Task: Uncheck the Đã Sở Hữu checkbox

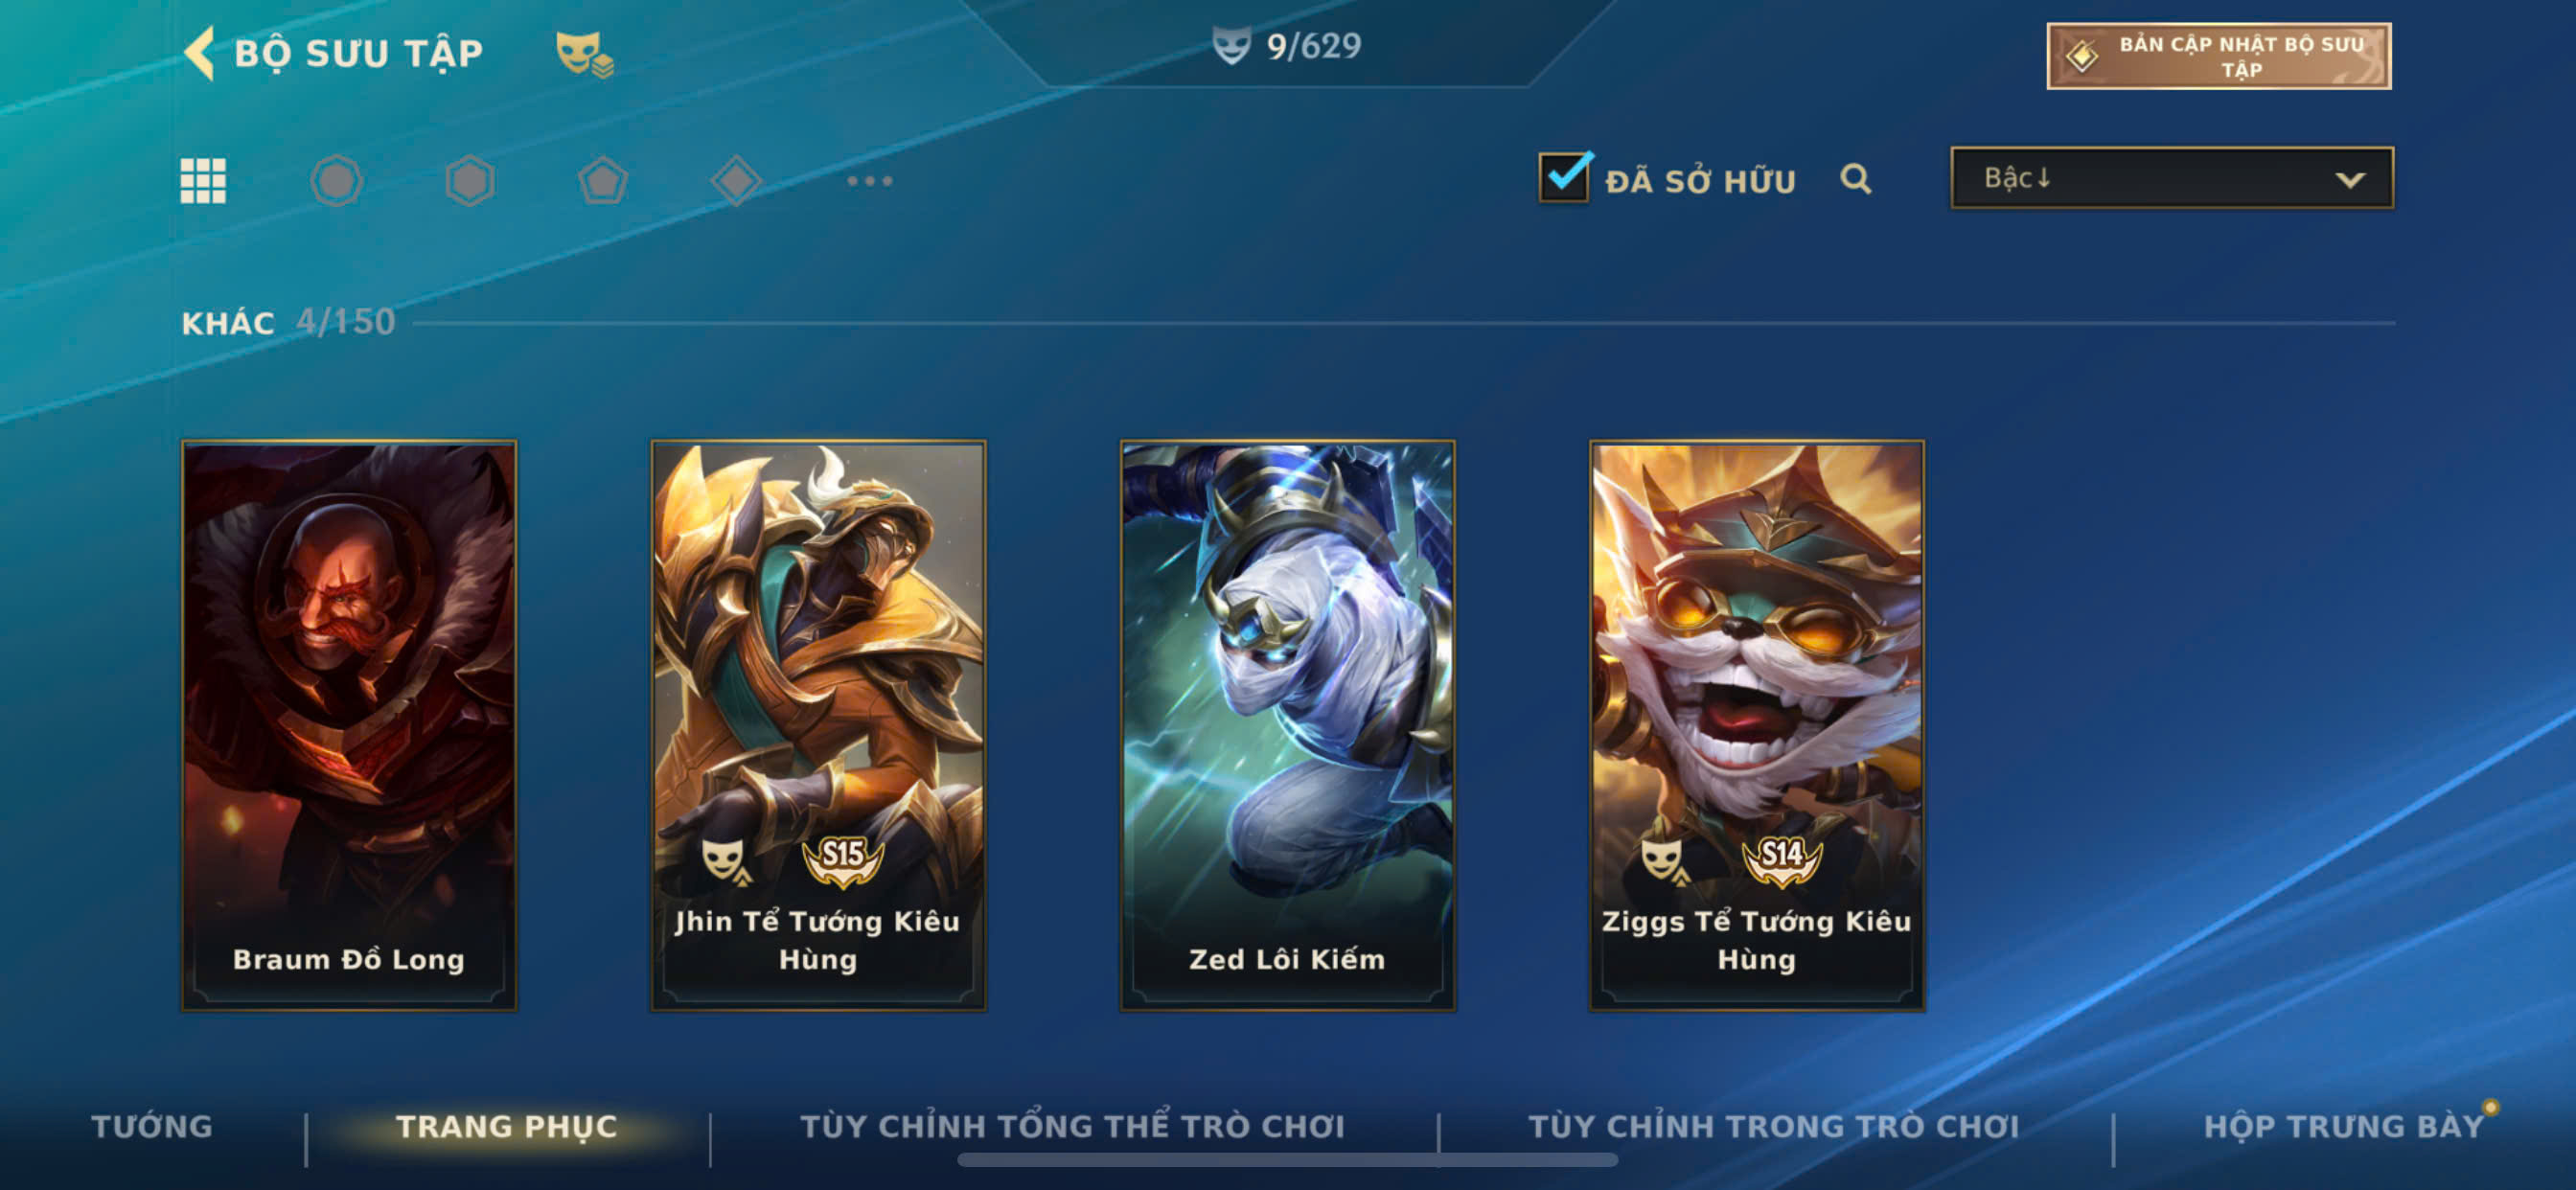Action: click(1565, 177)
